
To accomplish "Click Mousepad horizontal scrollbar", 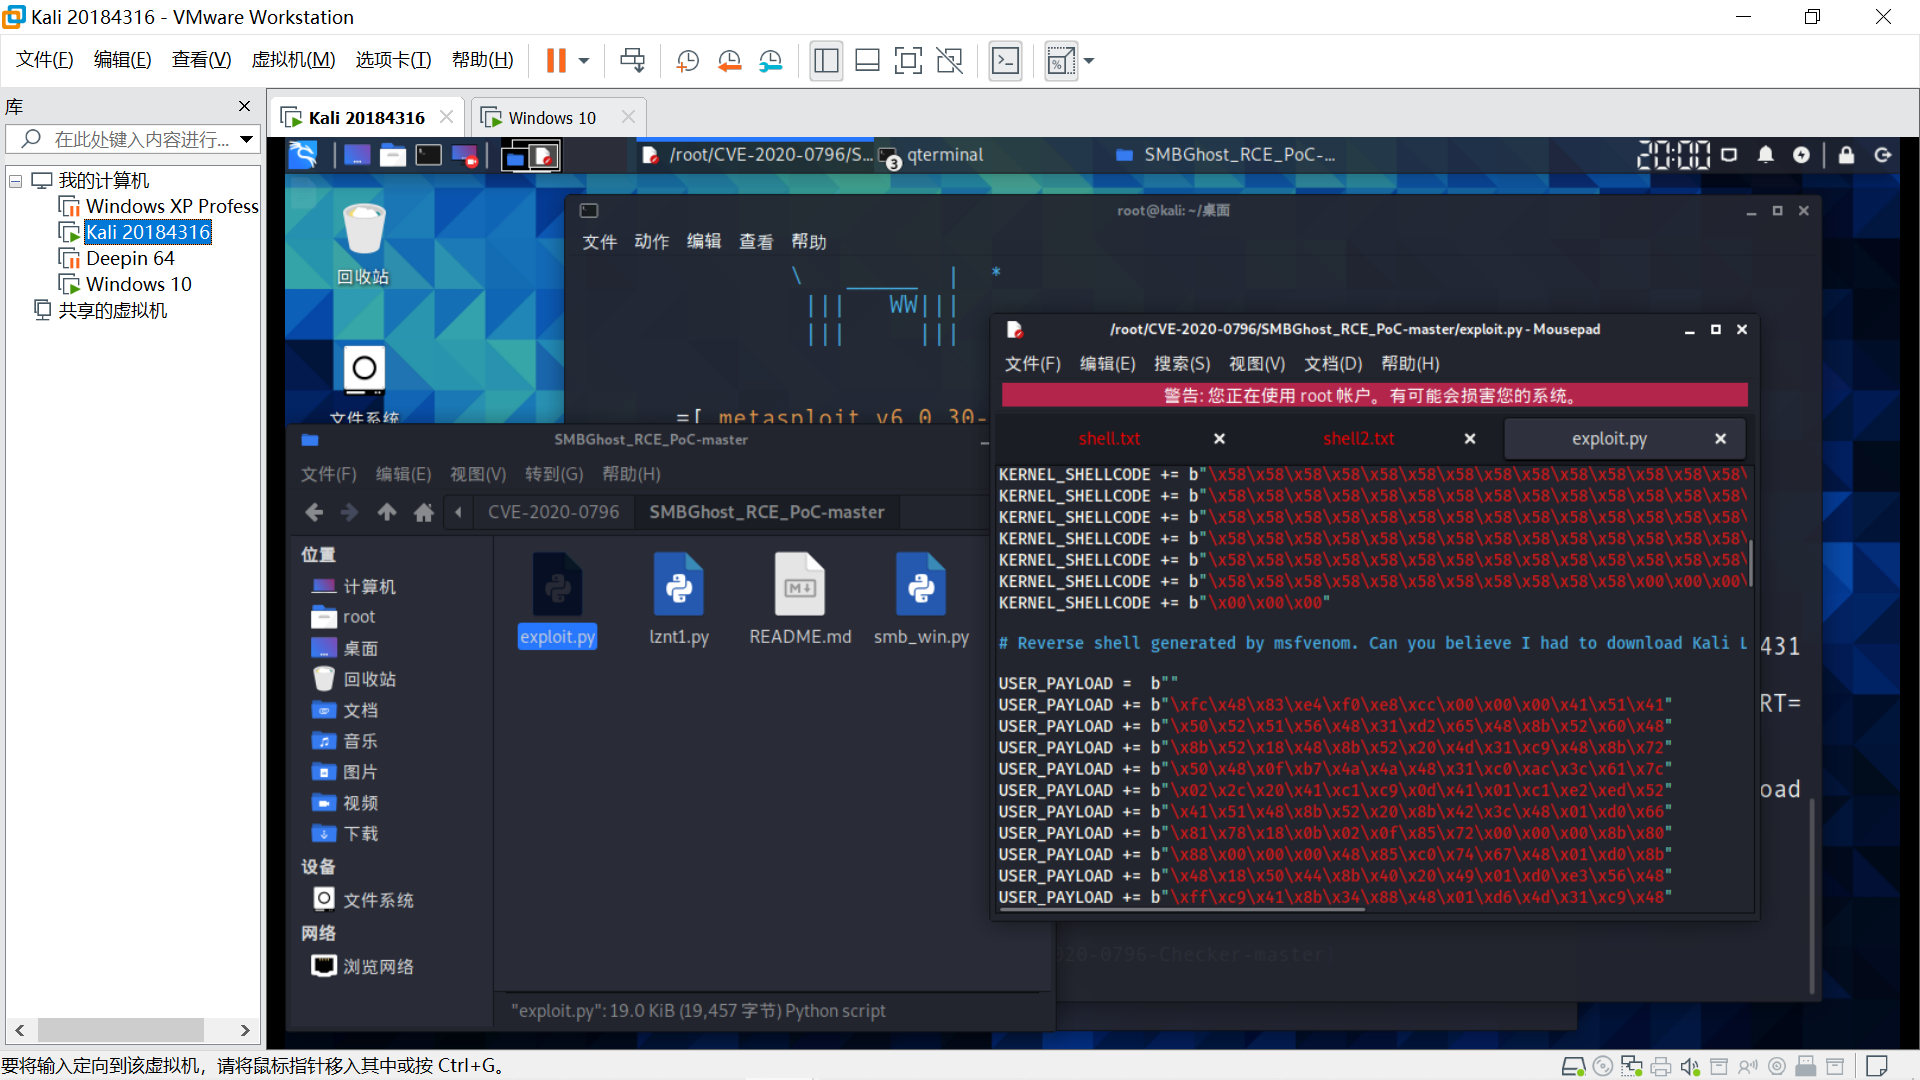I will coord(1182,911).
